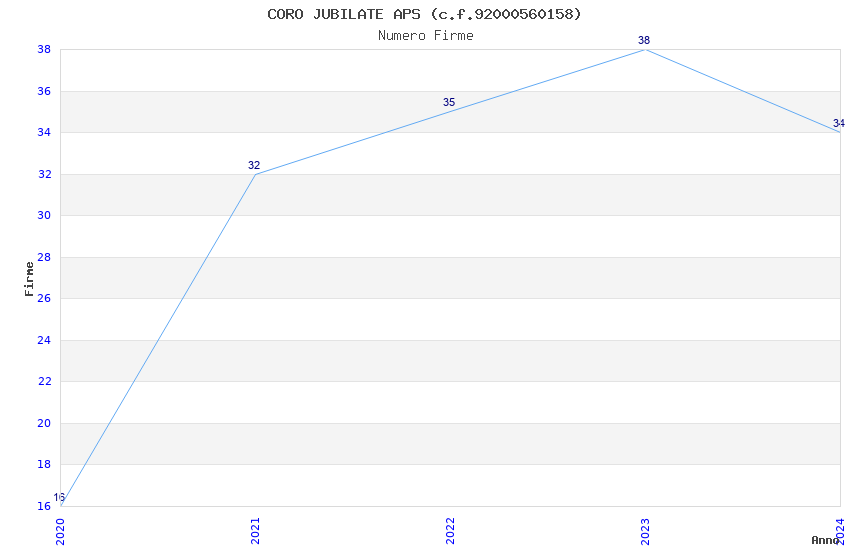Click y-axis tick value 26
850x550 pixels.
tap(44, 298)
